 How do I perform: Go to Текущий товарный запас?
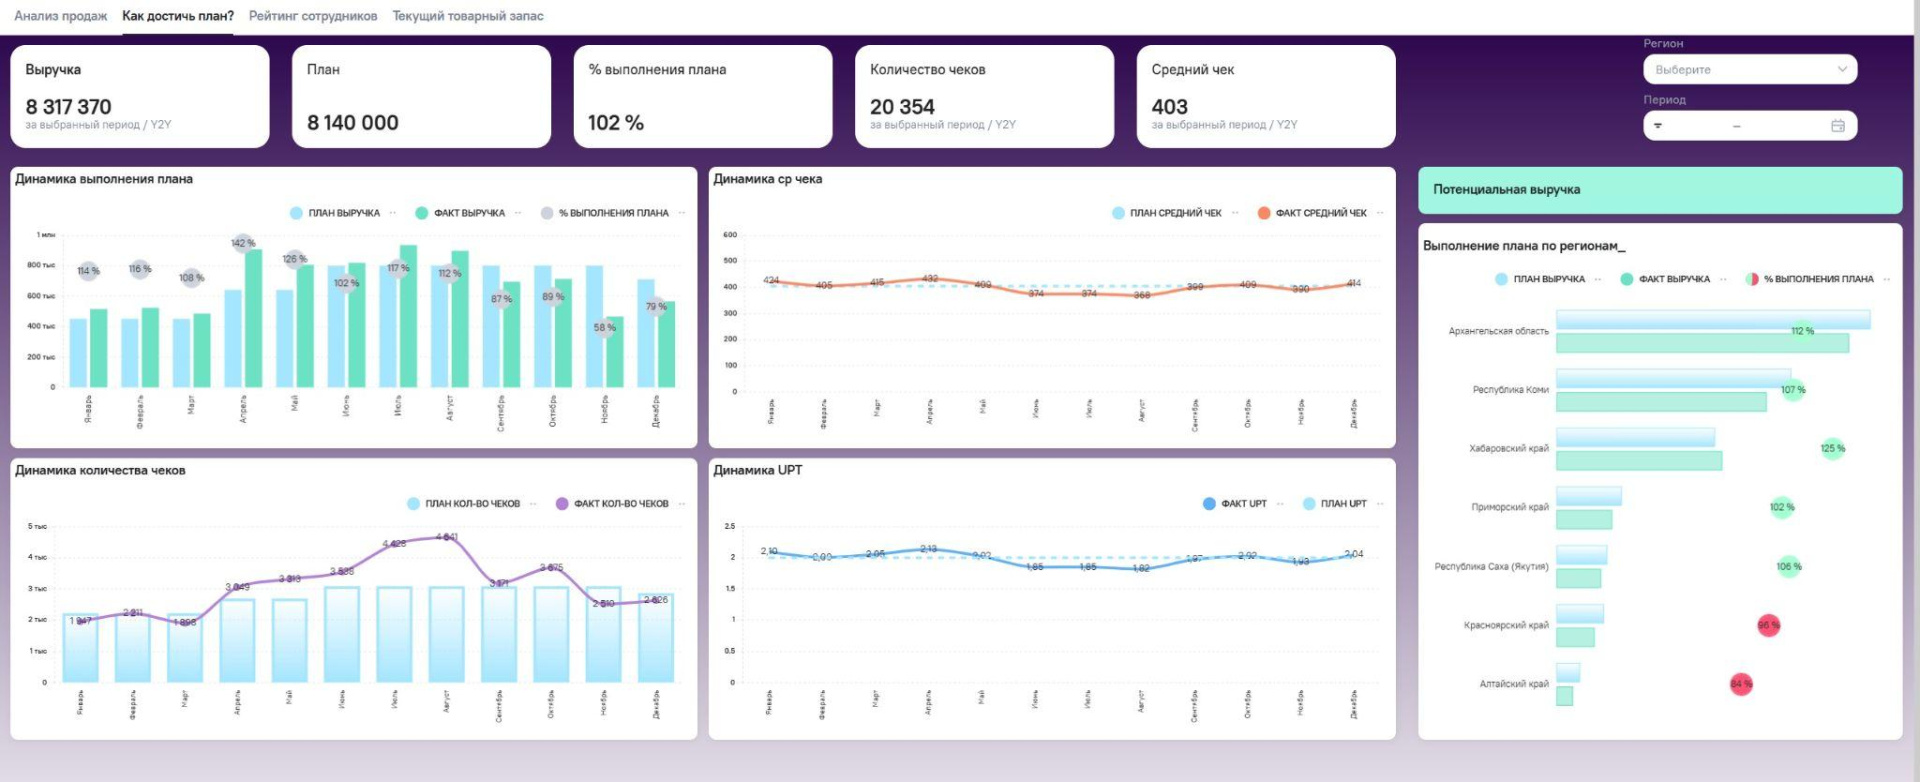468,16
